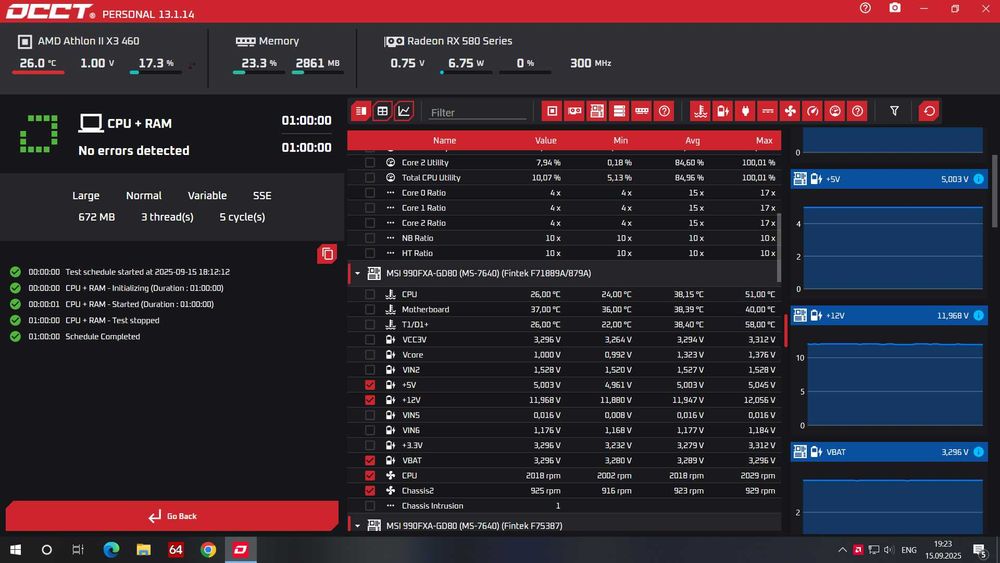
Task: Collapse the MSI 990FXA-GD80 Fintek F71889A group
Action: (357, 274)
